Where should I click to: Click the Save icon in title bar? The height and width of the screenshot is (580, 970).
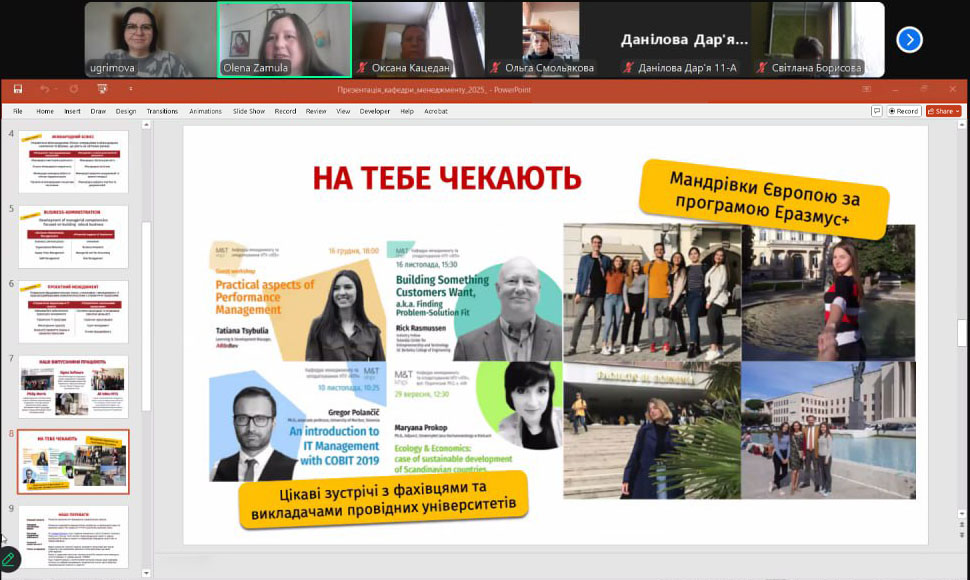19,89
